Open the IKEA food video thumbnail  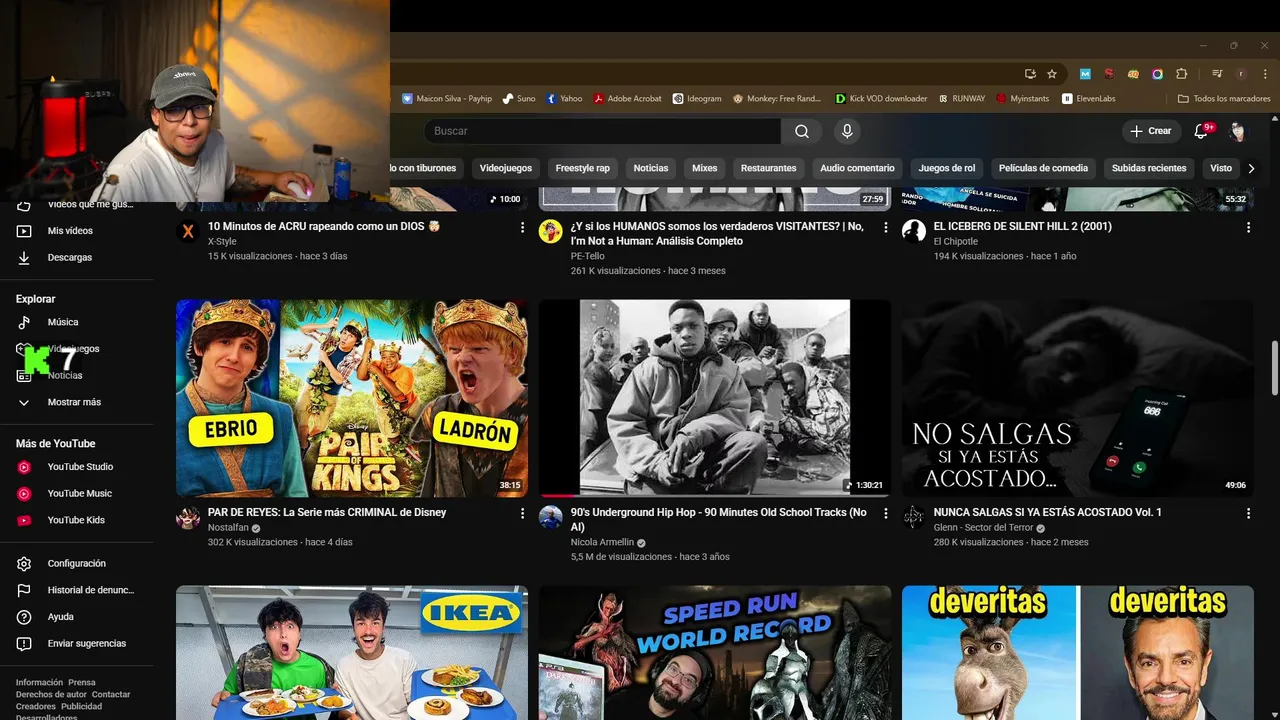point(352,653)
